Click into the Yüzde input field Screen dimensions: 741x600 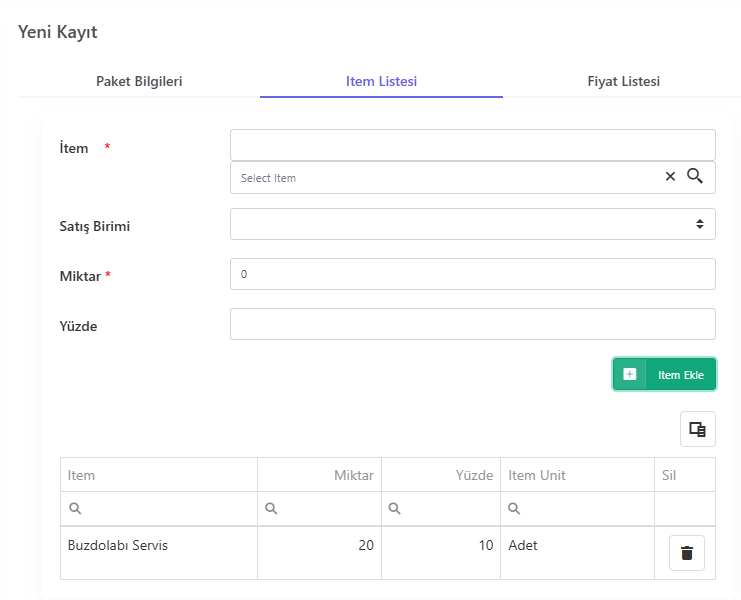point(473,324)
